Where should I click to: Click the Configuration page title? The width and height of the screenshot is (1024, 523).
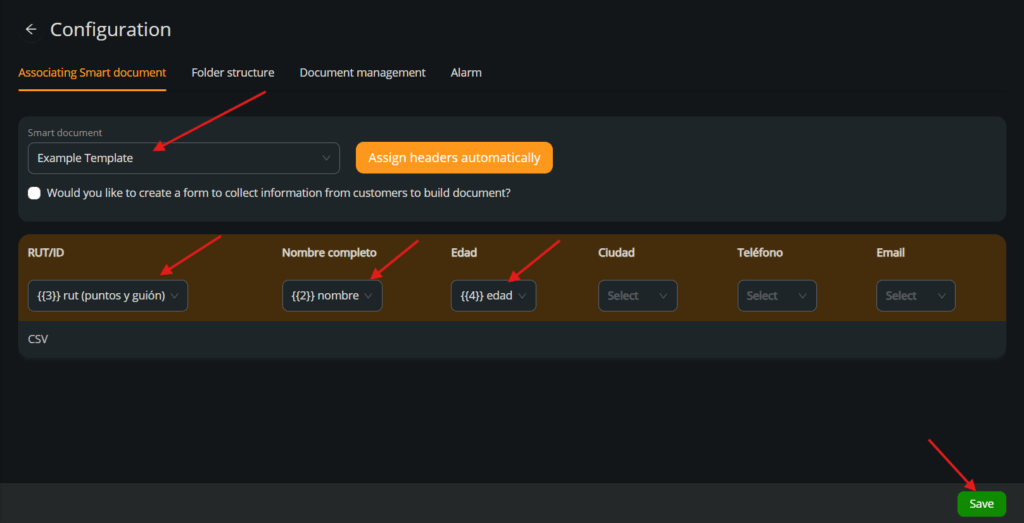(110, 29)
